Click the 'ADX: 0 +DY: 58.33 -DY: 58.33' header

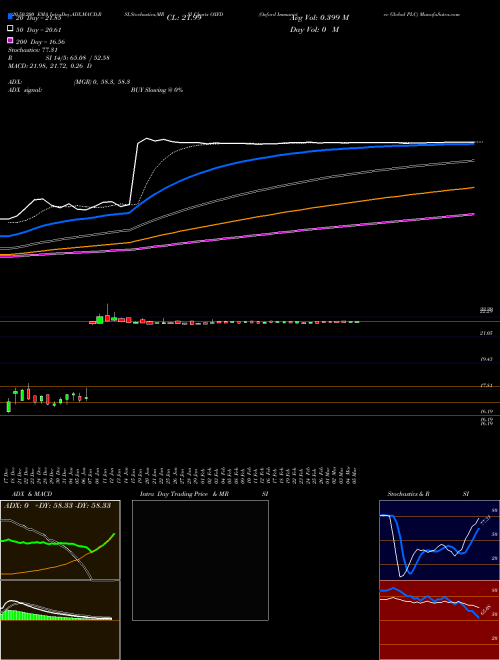[x=57, y=506]
